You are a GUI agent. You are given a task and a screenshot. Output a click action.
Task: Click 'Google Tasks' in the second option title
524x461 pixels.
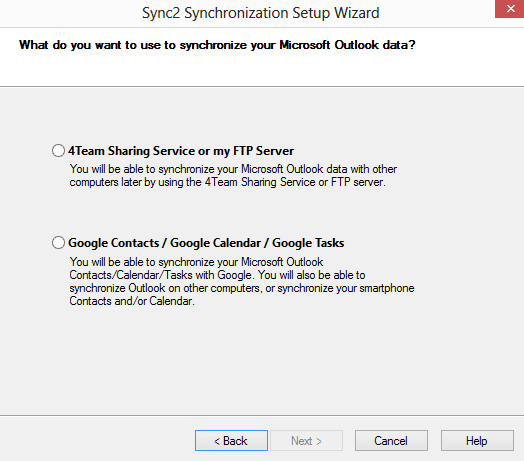pyautogui.click(x=308, y=243)
